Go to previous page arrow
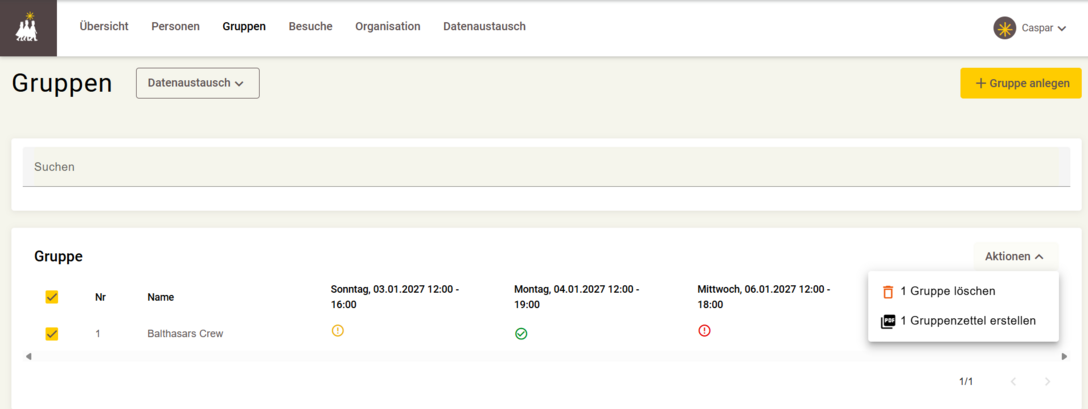The width and height of the screenshot is (1088, 409). point(1013,381)
